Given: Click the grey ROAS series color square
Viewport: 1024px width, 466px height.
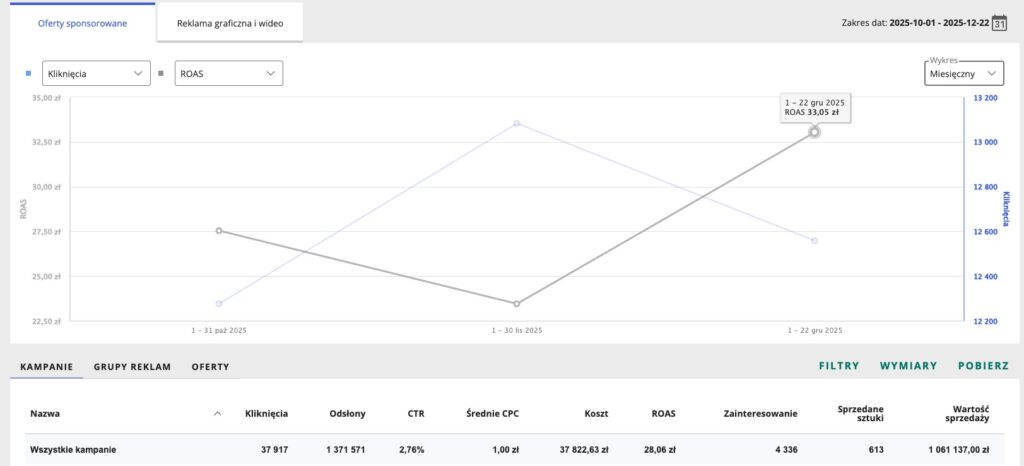Looking at the screenshot, I should pos(161,73).
